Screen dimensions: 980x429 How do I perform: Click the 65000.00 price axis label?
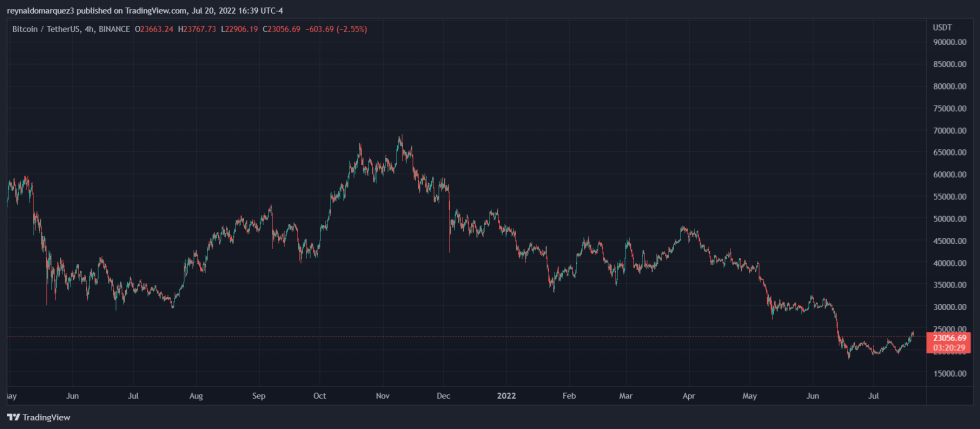pos(950,153)
